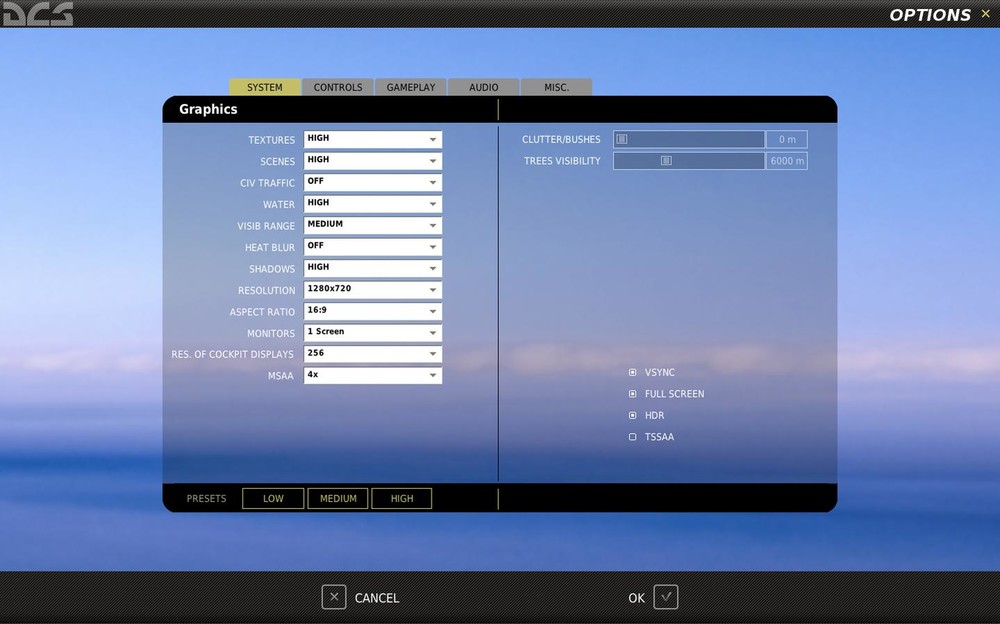Screen dimensions: 1000x624
Task: Switch to the AUDIO tab
Action: [x=483, y=87]
